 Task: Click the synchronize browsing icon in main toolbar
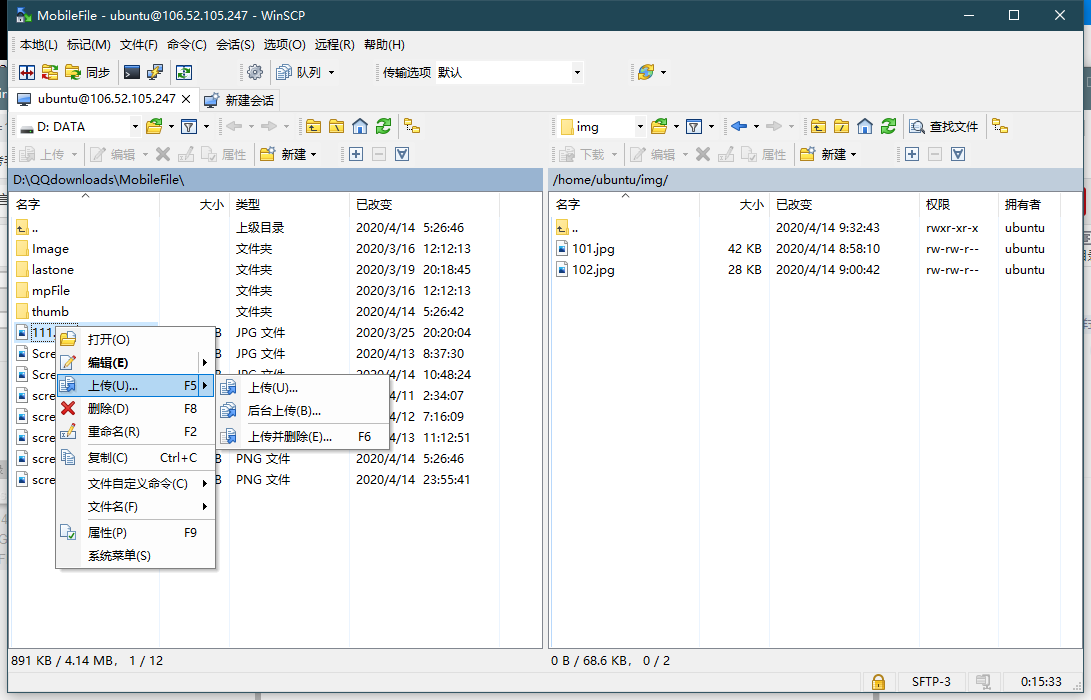pos(184,72)
